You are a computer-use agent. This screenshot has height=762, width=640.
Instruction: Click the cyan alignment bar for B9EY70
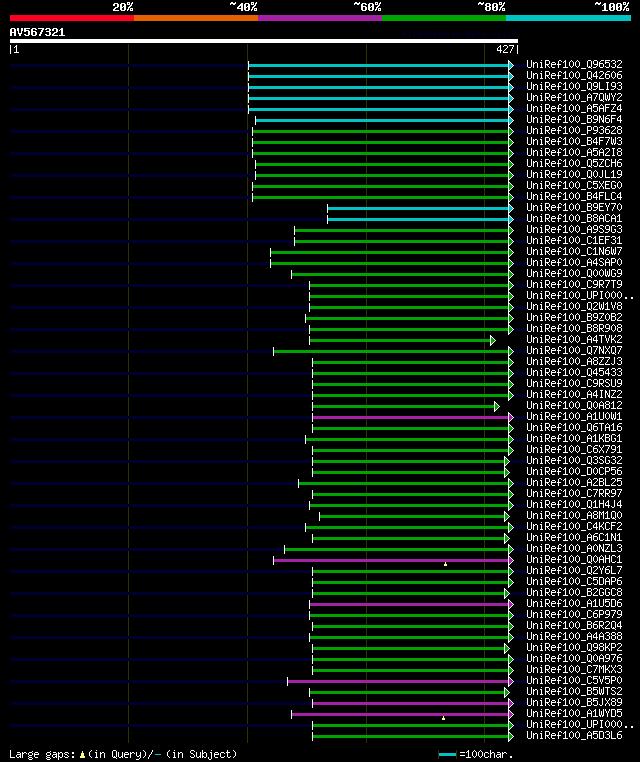click(x=418, y=208)
